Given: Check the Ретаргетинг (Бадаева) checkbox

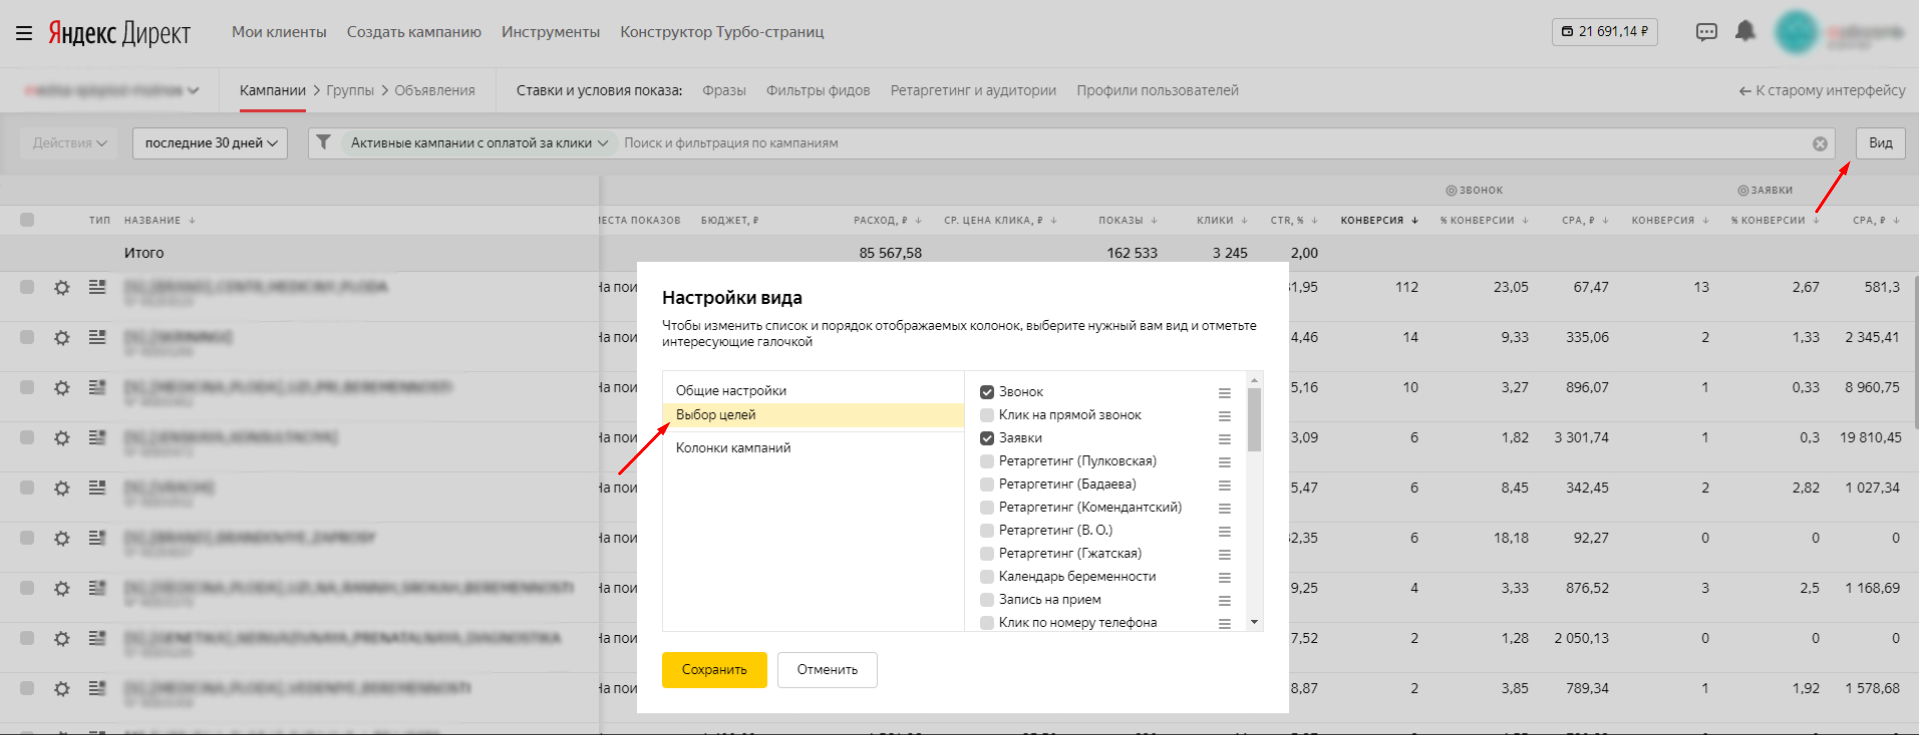Looking at the screenshot, I should (x=987, y=484).
